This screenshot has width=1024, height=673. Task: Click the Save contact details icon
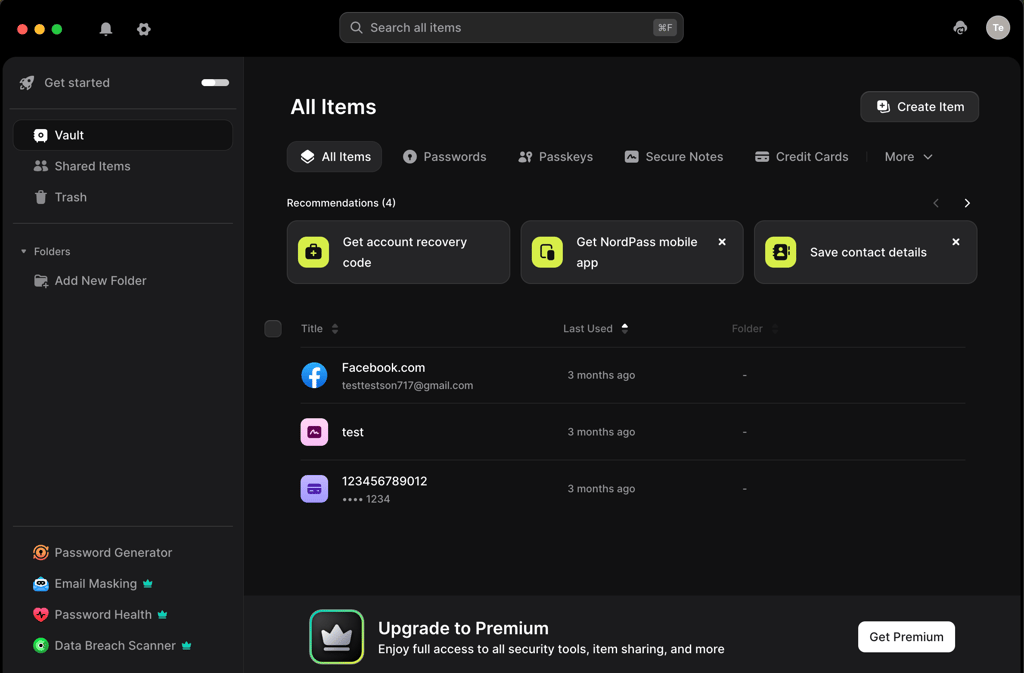[x=780, y=252]
